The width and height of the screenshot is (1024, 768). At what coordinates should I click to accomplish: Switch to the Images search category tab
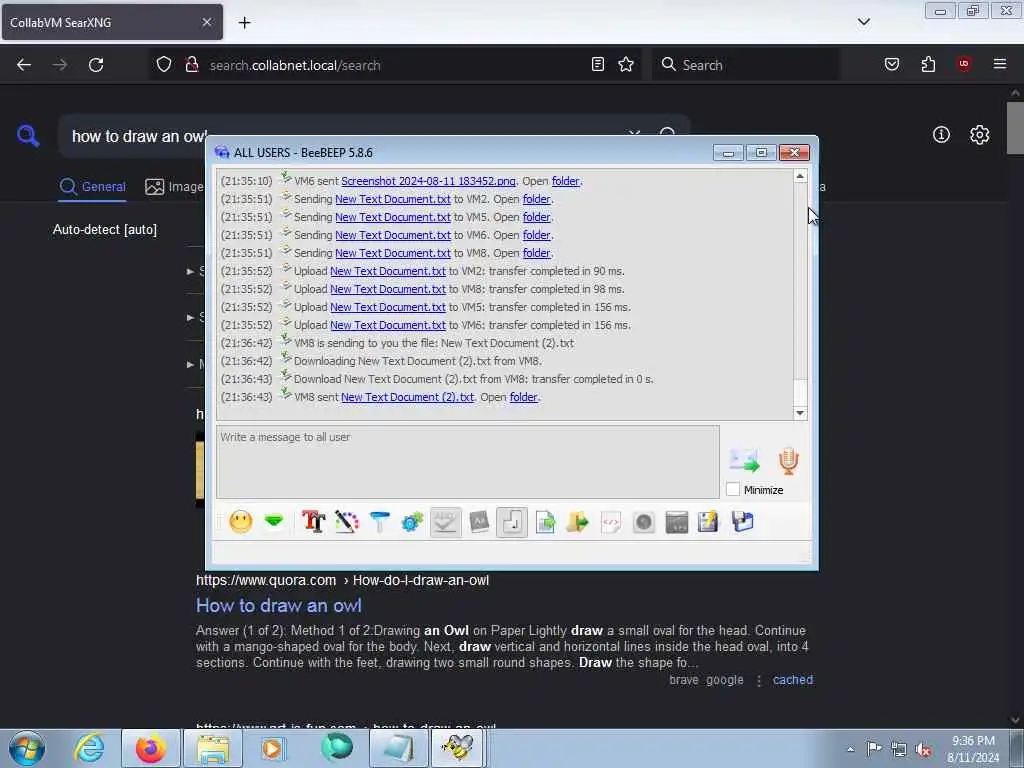(x=174, y=187)
